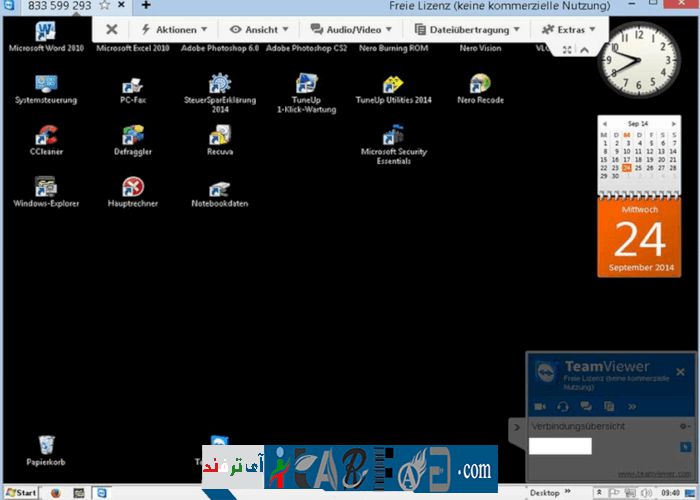Open the Extras menu

[568, 30]
